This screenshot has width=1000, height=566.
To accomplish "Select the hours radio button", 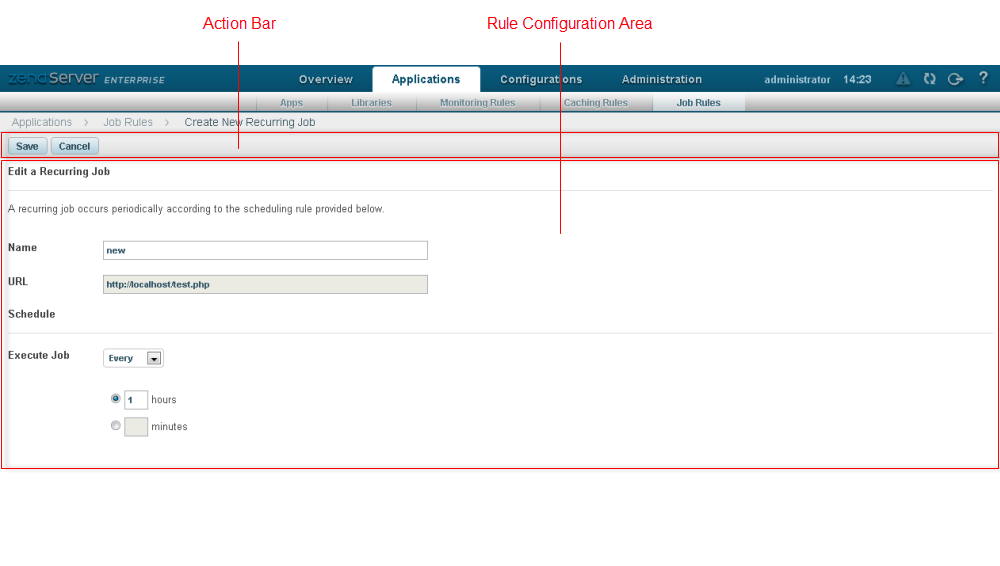I will [116, 398].
